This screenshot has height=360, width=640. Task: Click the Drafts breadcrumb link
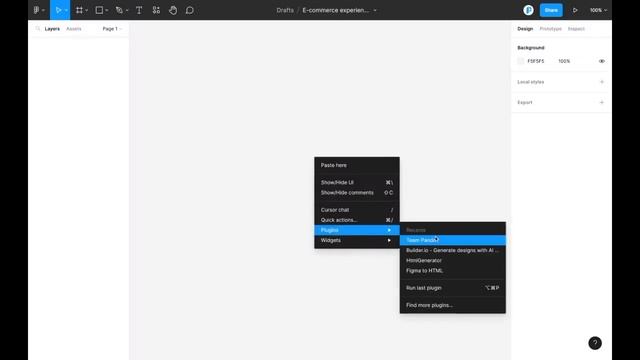(x=285, y=10)
